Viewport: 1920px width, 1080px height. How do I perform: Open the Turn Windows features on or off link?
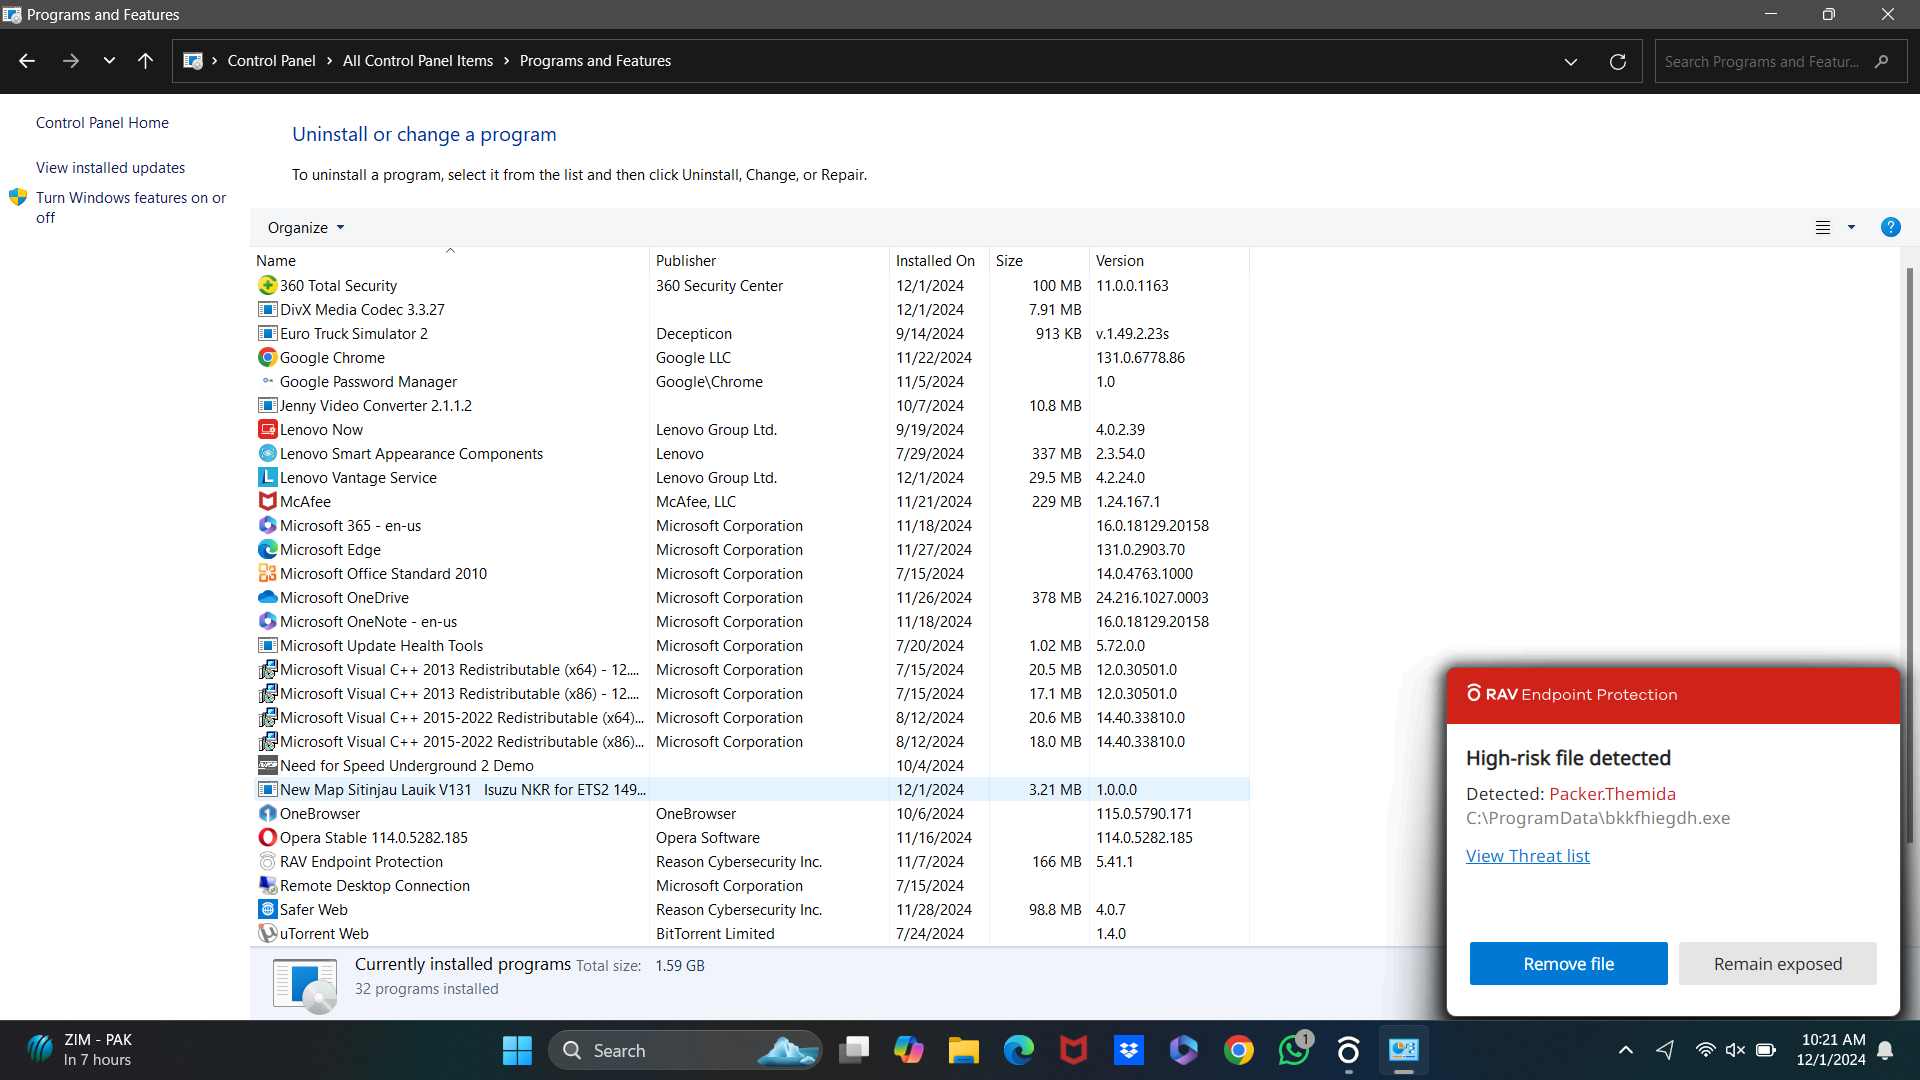pyautogui.click(x=130, y=207)
